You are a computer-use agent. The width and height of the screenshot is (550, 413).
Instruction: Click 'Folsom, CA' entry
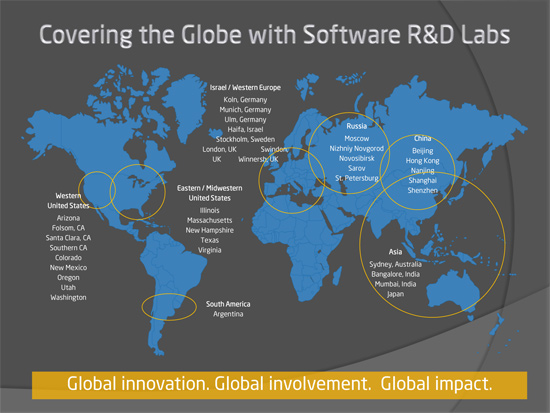pyautogui.click(x=68, y=228)
